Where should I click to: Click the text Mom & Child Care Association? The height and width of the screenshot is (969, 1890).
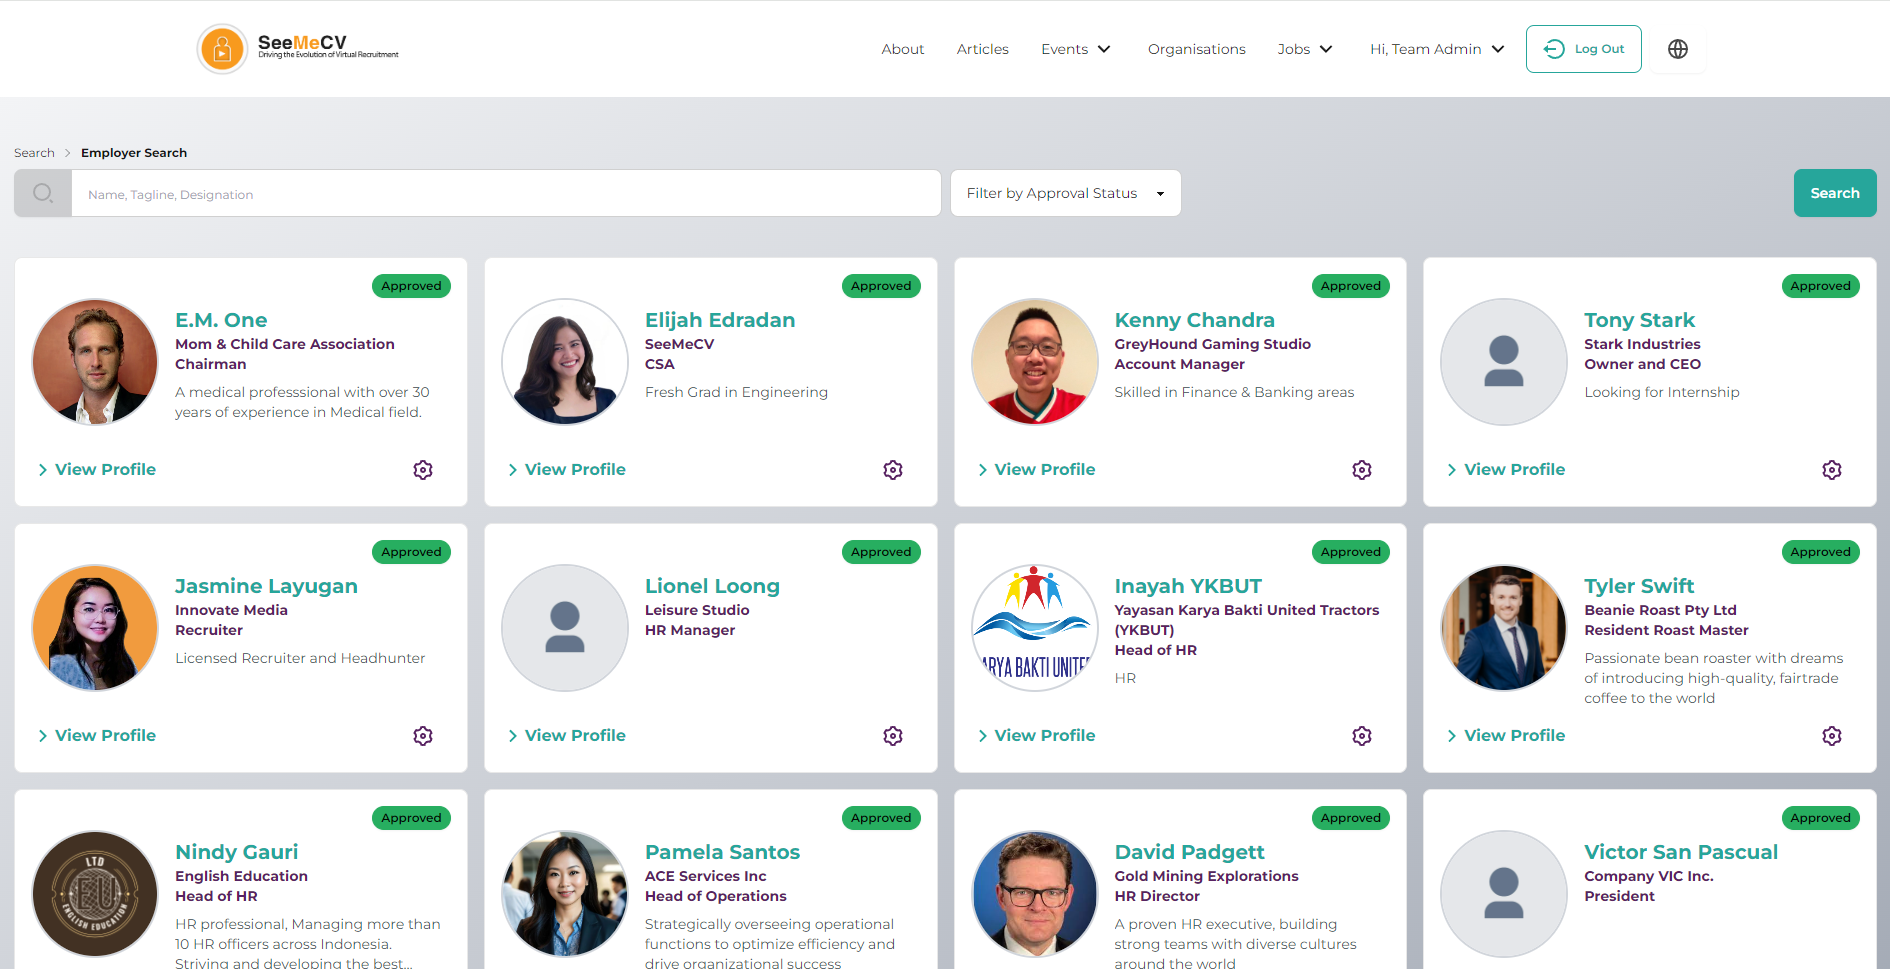pos(285,344)
